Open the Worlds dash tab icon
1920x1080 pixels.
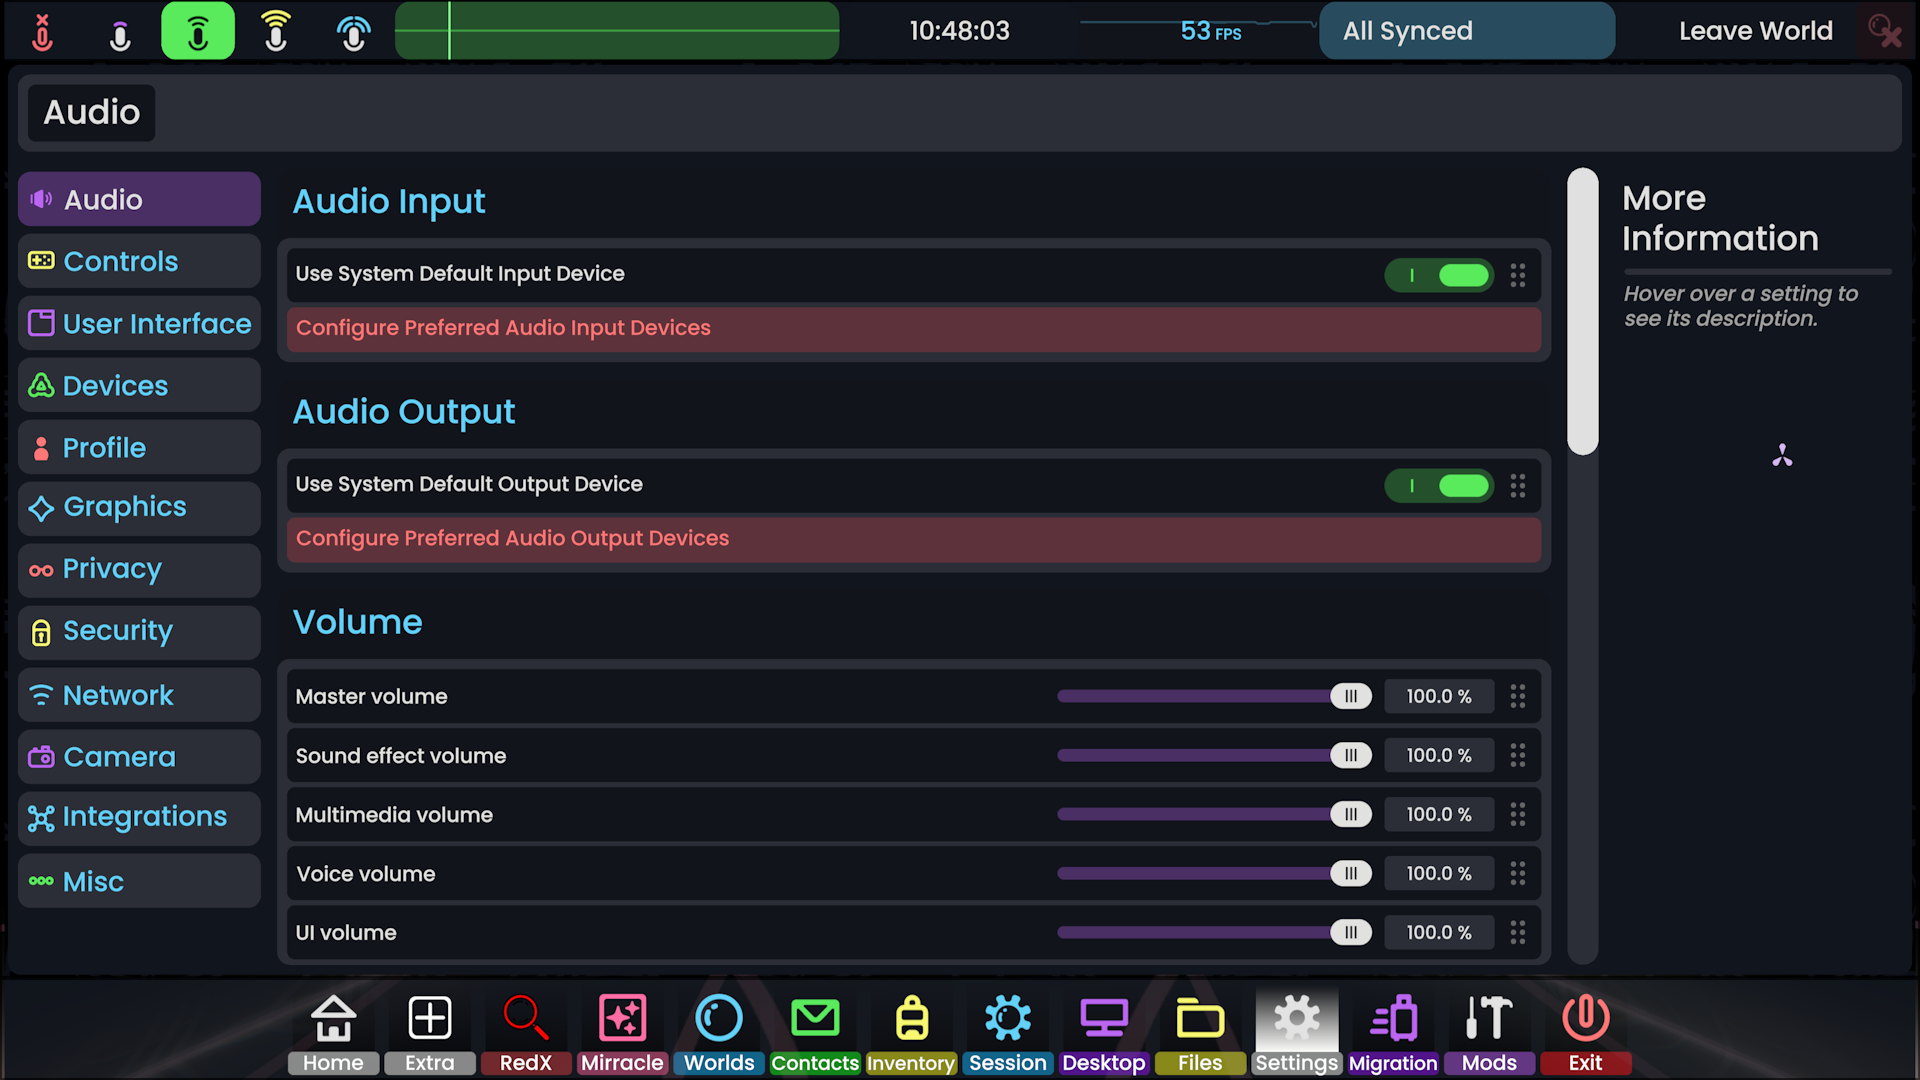[x=719, y=1019]
